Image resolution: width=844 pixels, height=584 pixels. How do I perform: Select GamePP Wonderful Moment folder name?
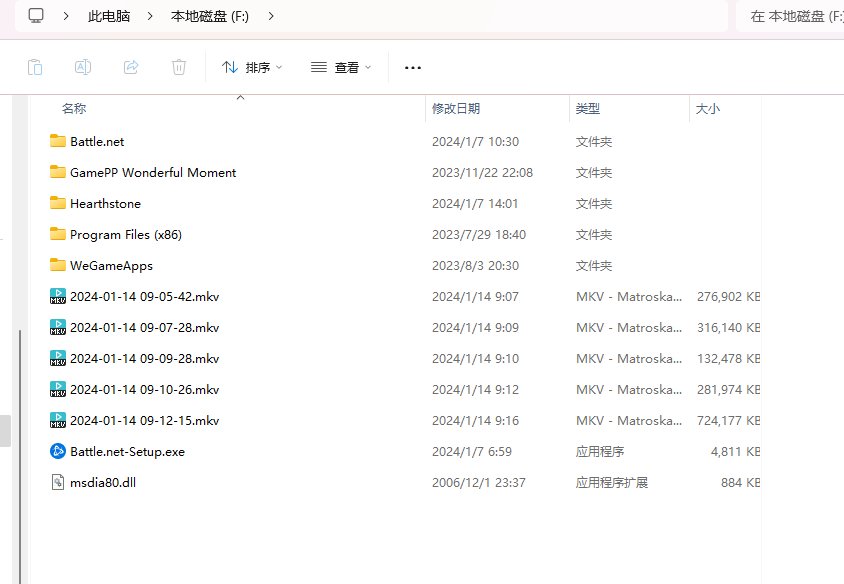tap(153, 173)
